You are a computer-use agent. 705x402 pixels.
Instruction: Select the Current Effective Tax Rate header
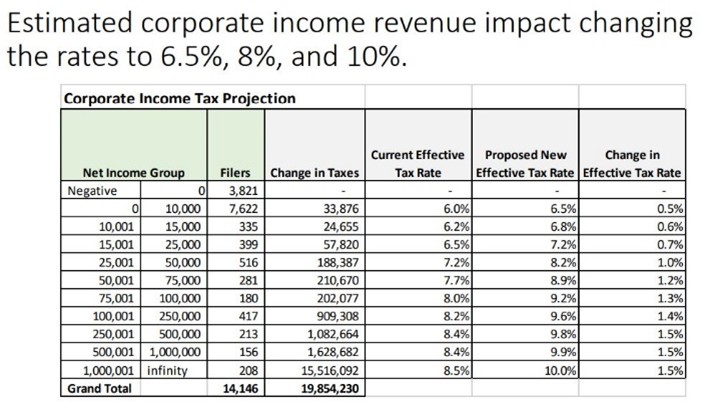pos(418,145)
